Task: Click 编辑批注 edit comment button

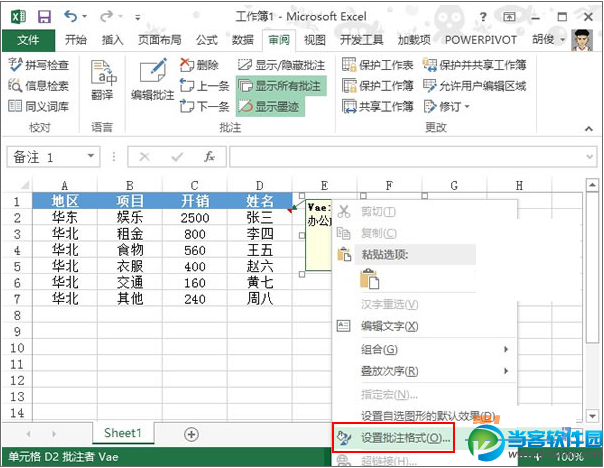Action: [x=153, y=80]
